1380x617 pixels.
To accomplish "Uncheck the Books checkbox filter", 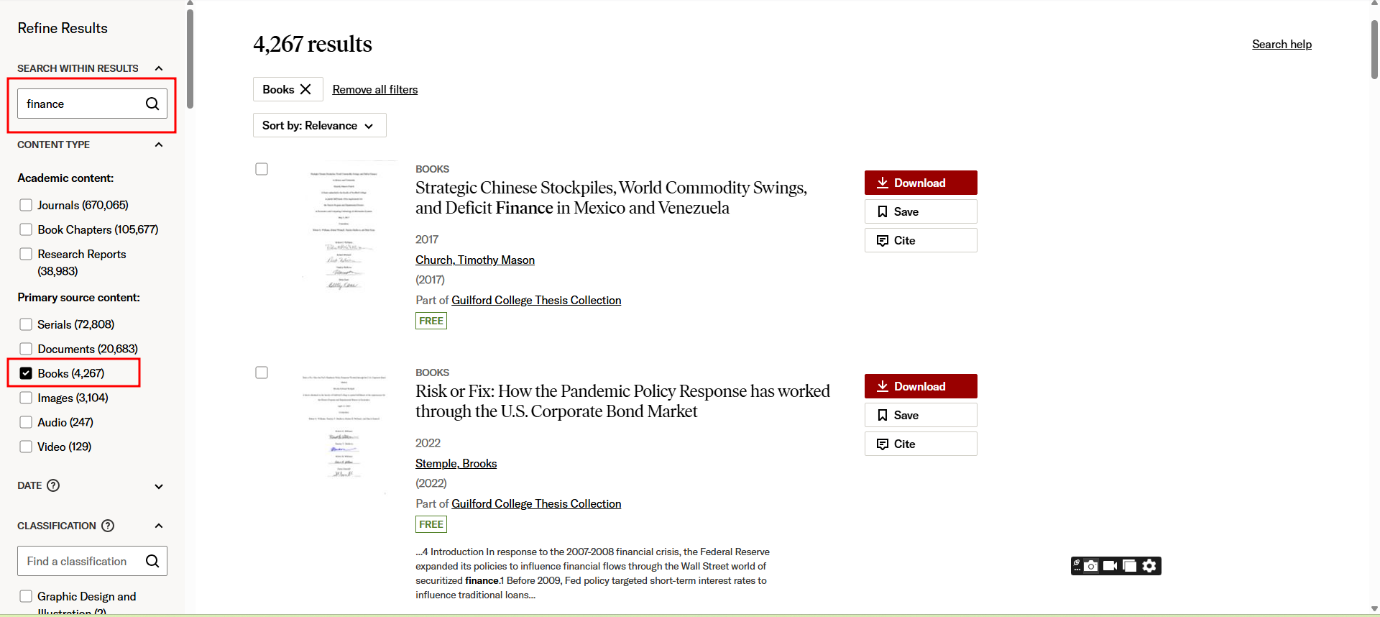I will coord(26,373).
